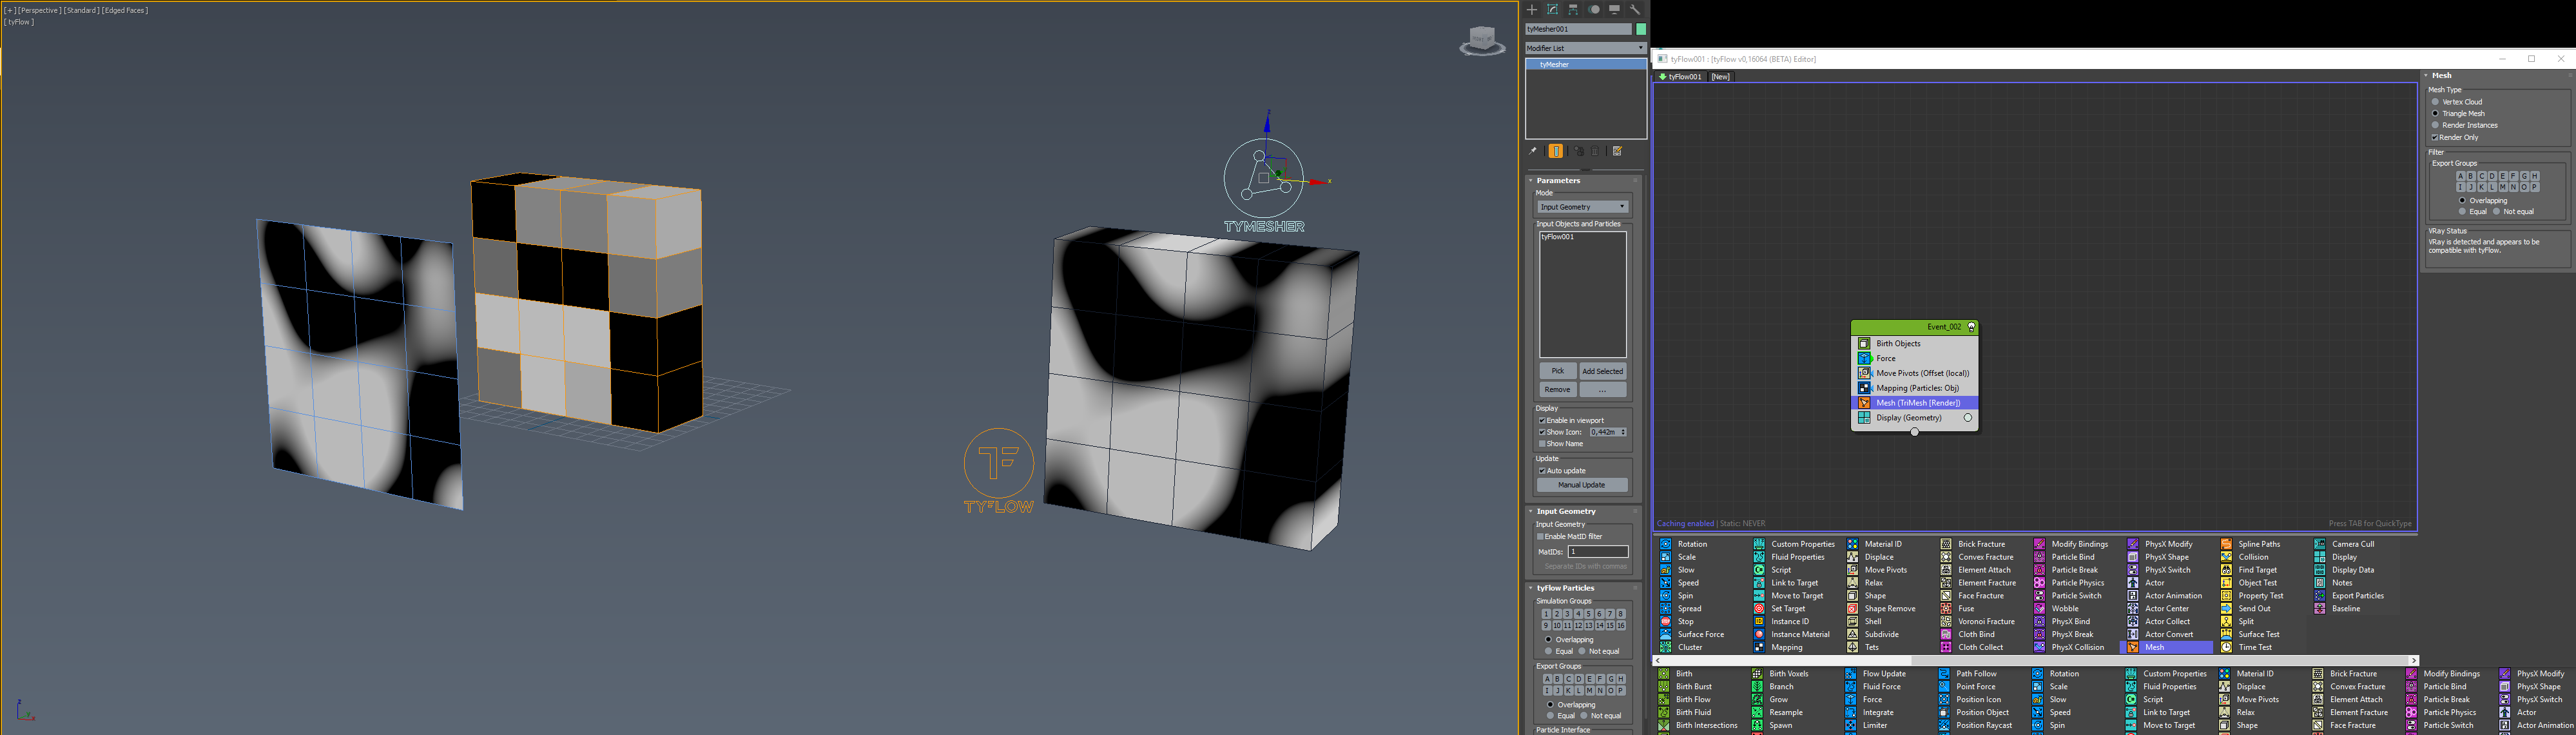The image size is (2576, 735).
Task: Toggle Enable in viewport checkbox
Action: click(x=1542, y=420)
